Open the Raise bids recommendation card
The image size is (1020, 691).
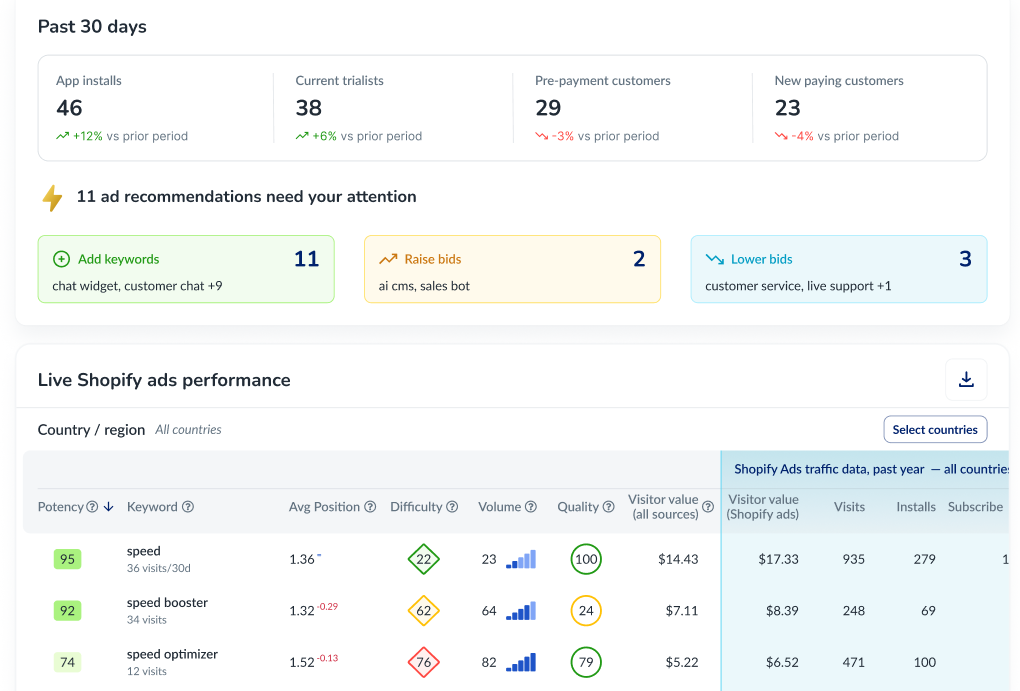click(513, 269)
